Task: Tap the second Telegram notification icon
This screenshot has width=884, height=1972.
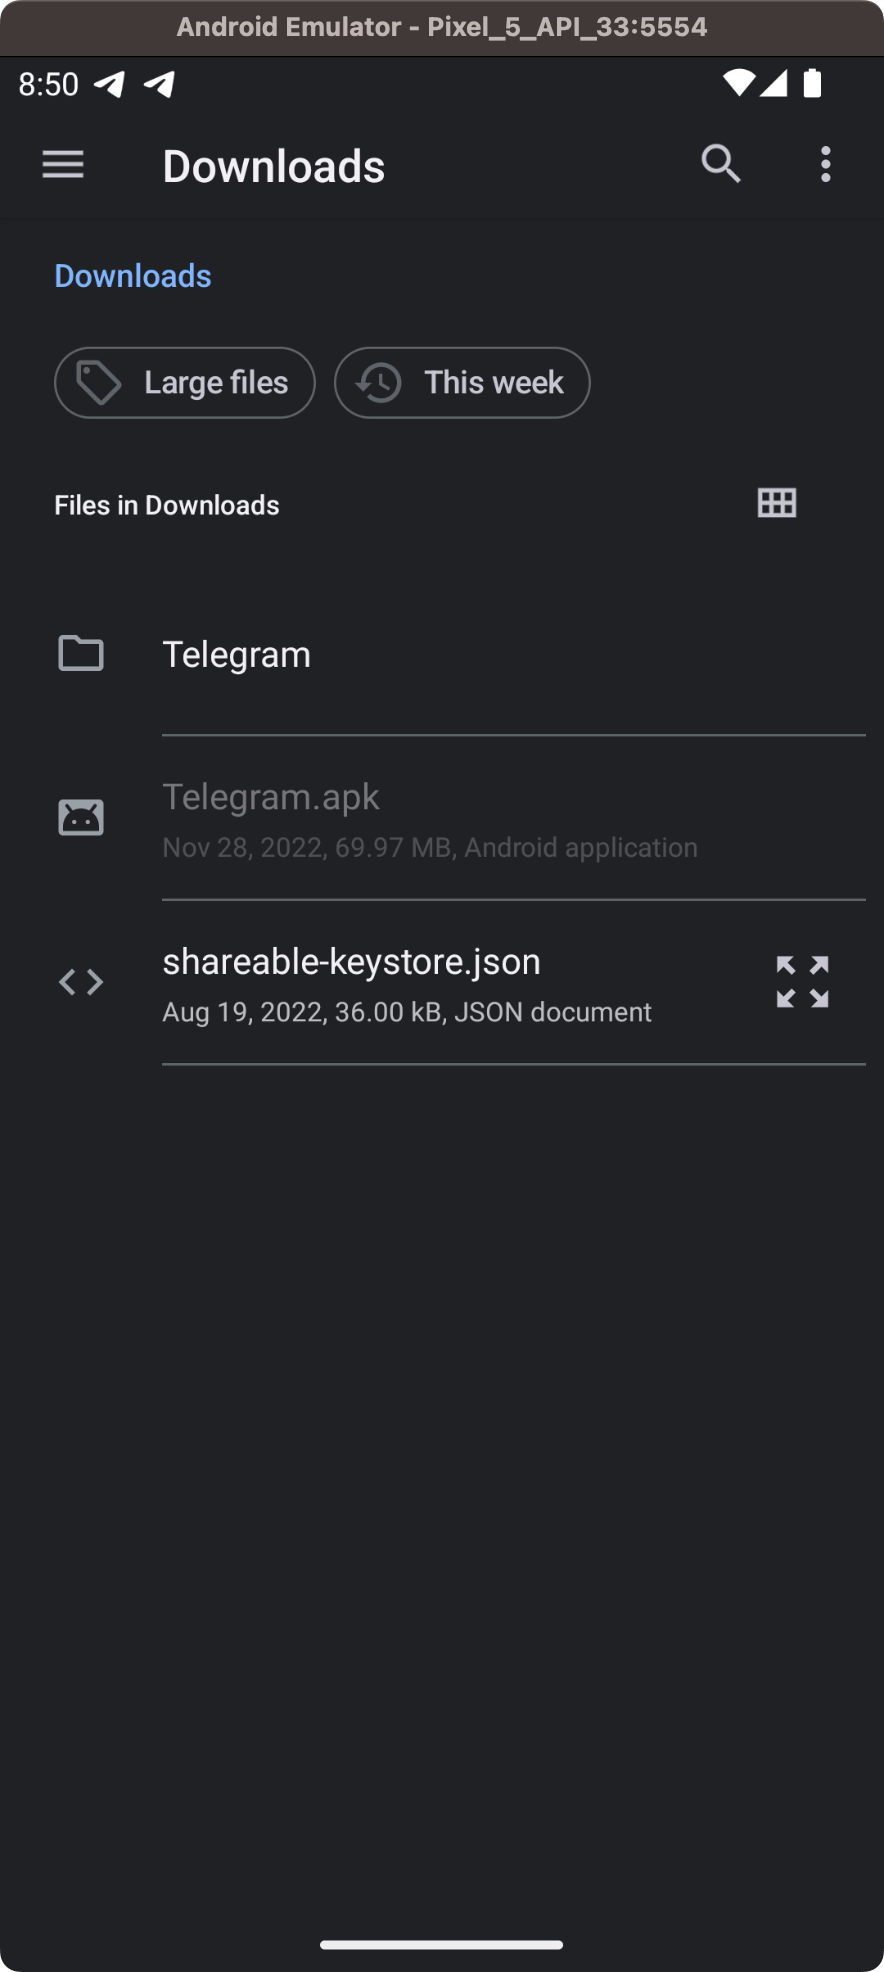Action: pos(160,84)
